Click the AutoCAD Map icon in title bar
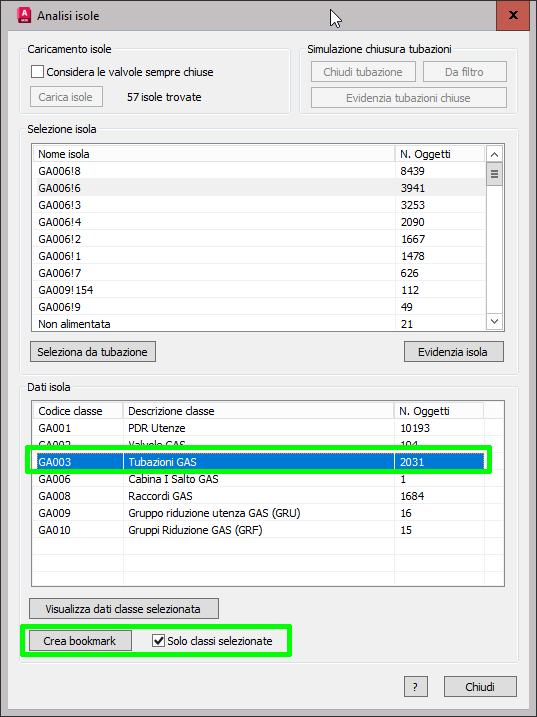Image resolution: width=537 pixels, height=717 pixels. pos(24,16)
